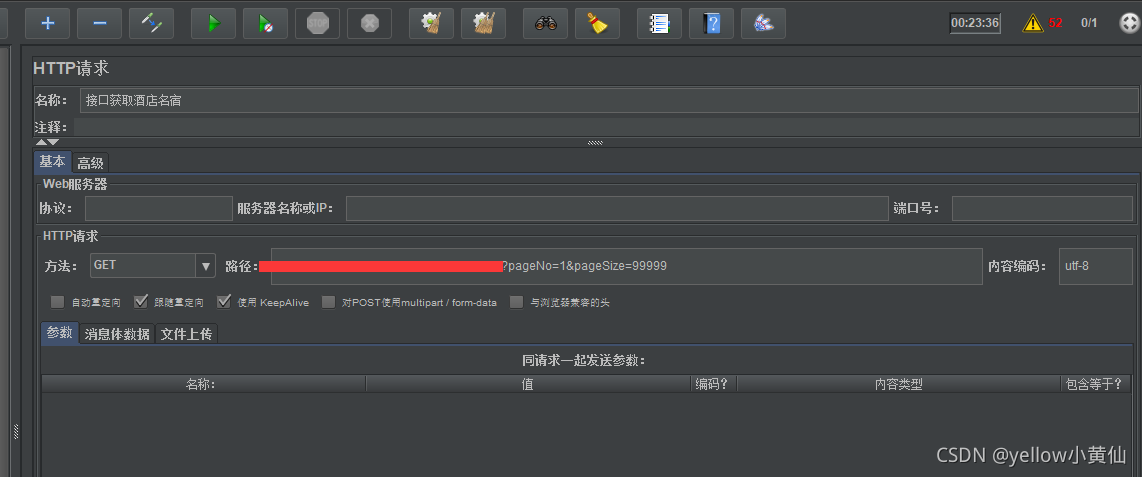The image size is (1142, 477).
Task: Click the 内容编码 utf-8 field
Action: click(x=1095, y=267)
